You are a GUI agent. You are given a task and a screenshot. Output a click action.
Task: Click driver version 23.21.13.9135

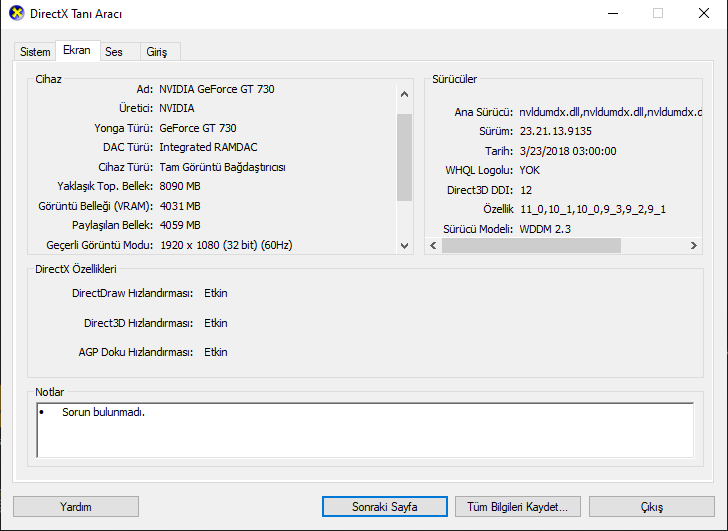click(556, 131)
